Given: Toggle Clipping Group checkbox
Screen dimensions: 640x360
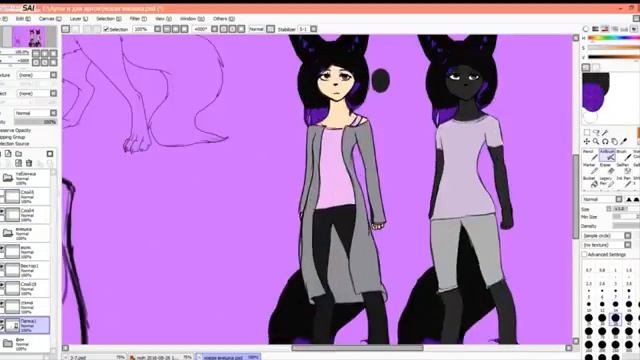Looking at the screenshot, I should 13,137.
